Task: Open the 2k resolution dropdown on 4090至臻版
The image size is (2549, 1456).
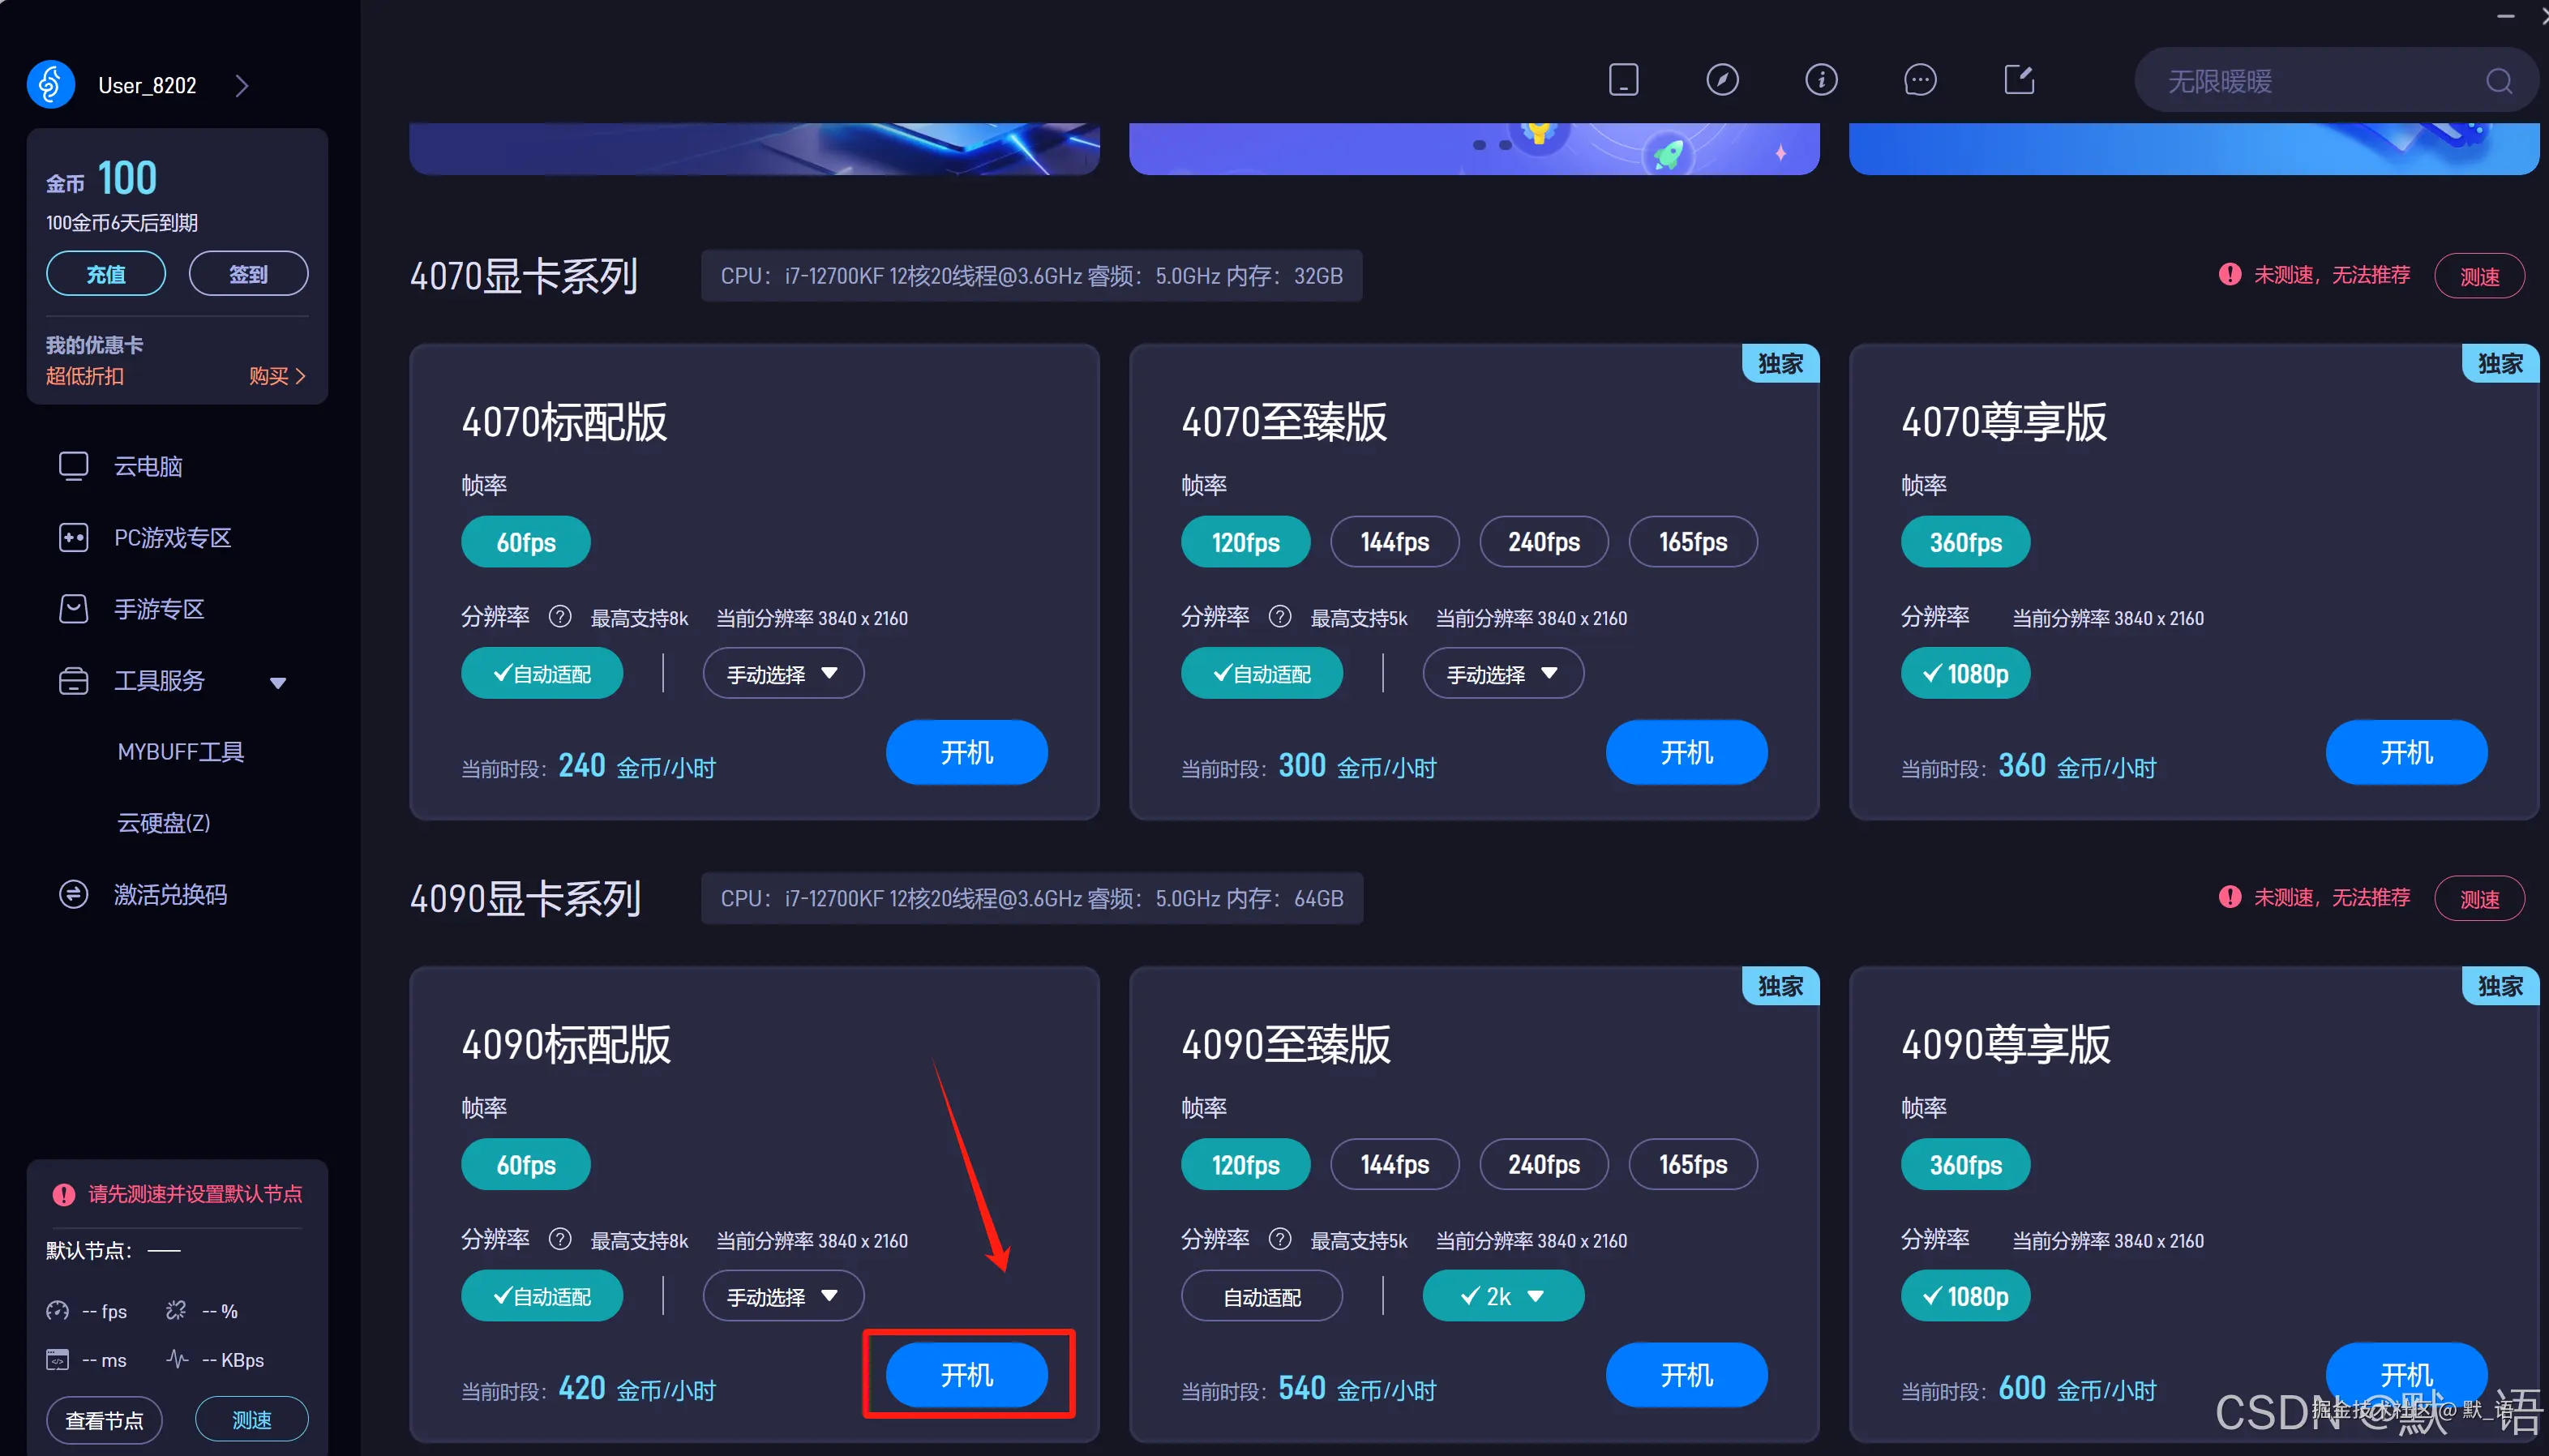Action: (x=1502, y=1295)
